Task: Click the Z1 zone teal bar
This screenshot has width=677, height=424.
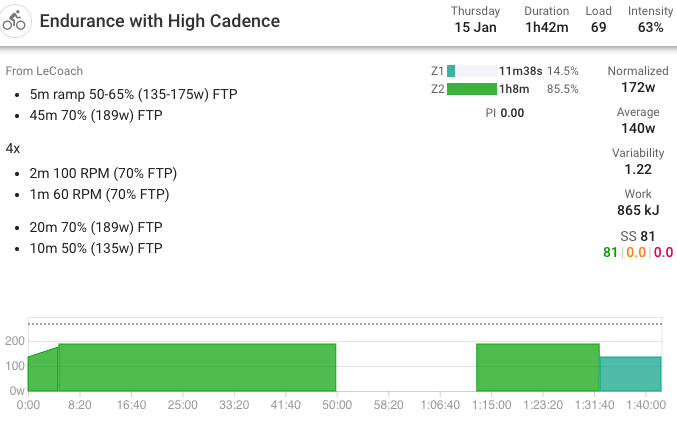Action: point(452,71)
